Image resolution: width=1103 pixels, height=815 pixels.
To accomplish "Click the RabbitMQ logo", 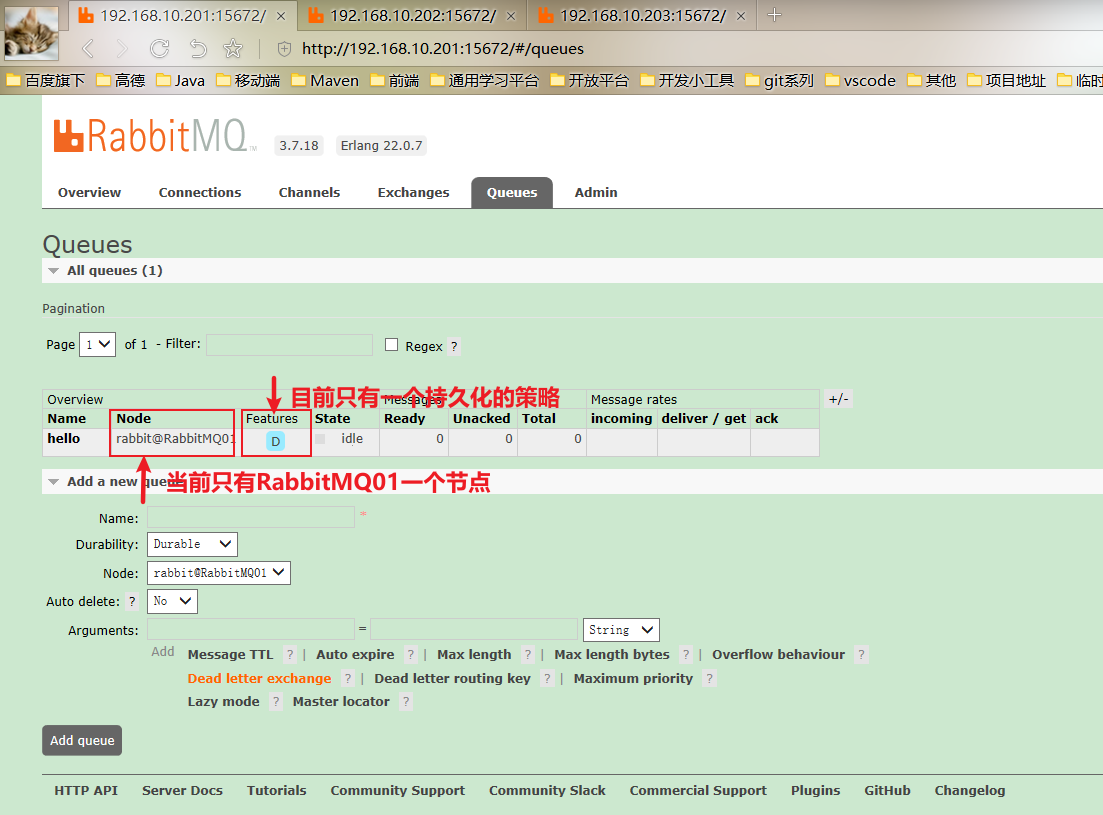I will click(x=155, y=136).
